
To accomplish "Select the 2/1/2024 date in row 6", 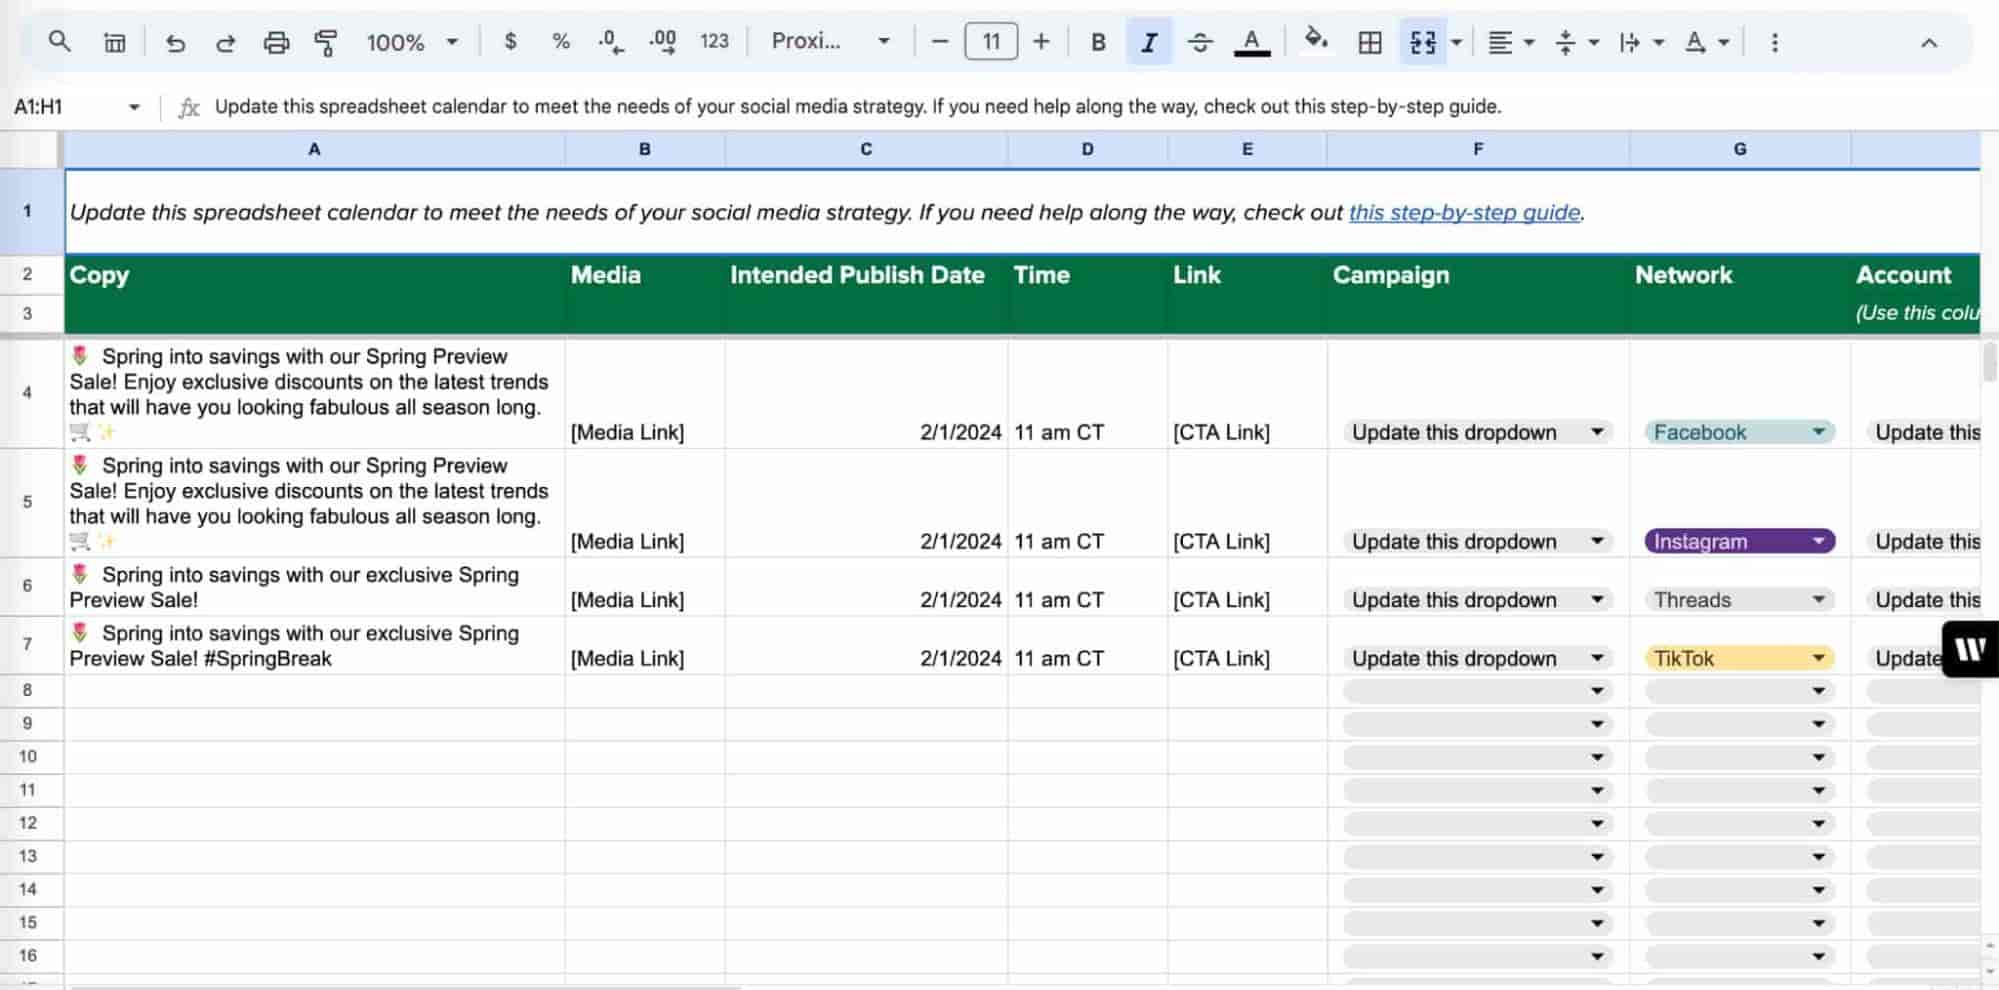I will [960, 600].
